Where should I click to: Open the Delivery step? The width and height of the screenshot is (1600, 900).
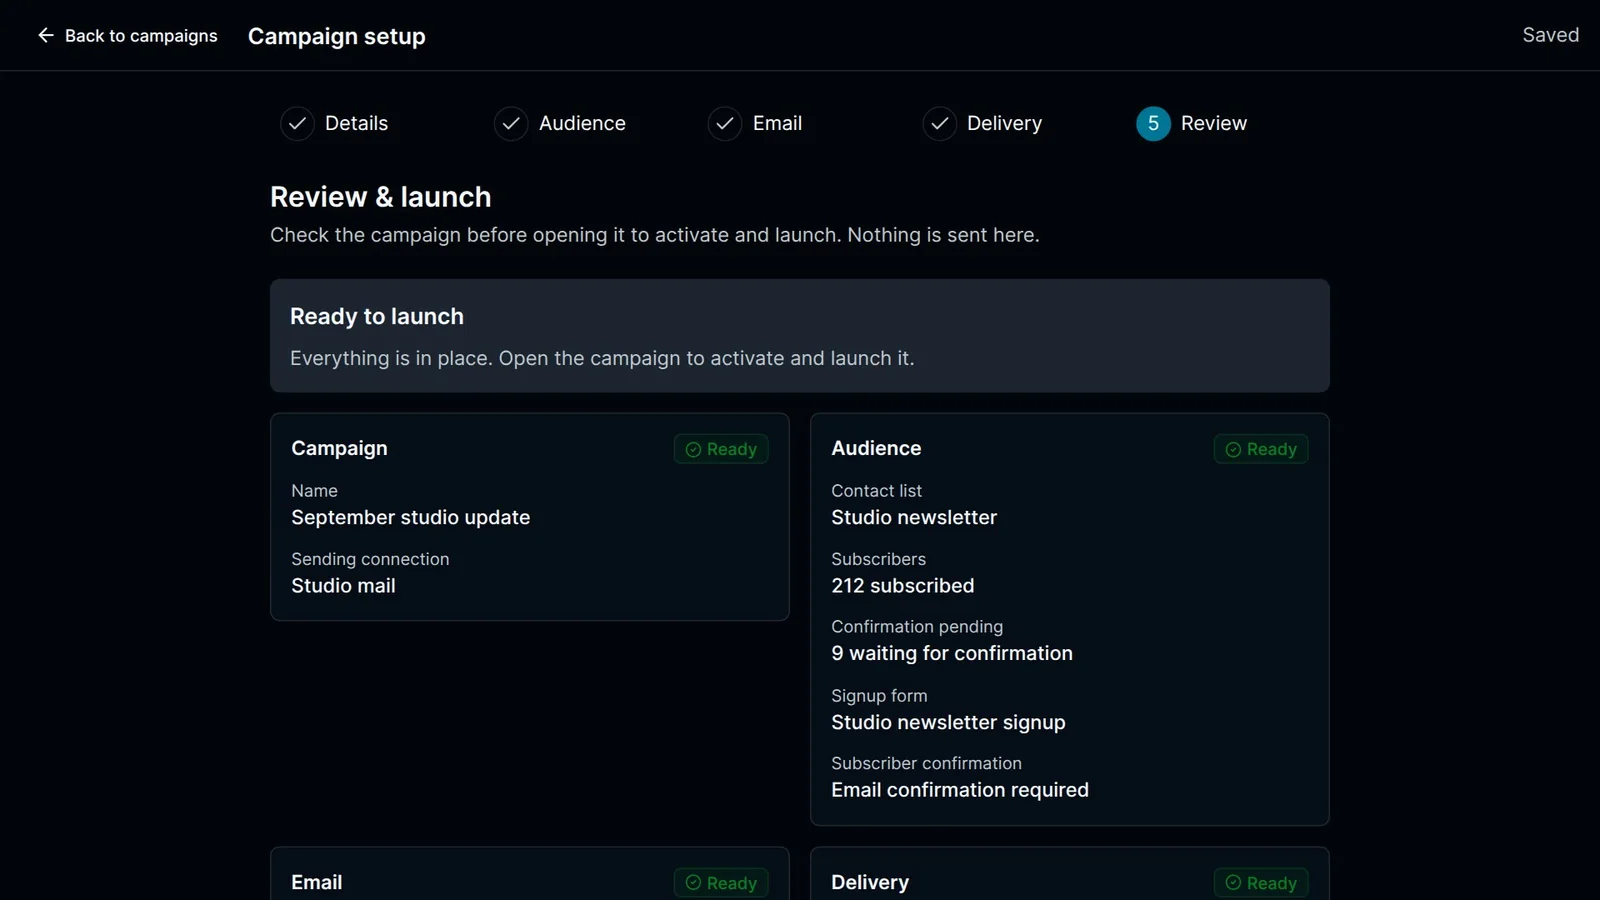[982, 124]
